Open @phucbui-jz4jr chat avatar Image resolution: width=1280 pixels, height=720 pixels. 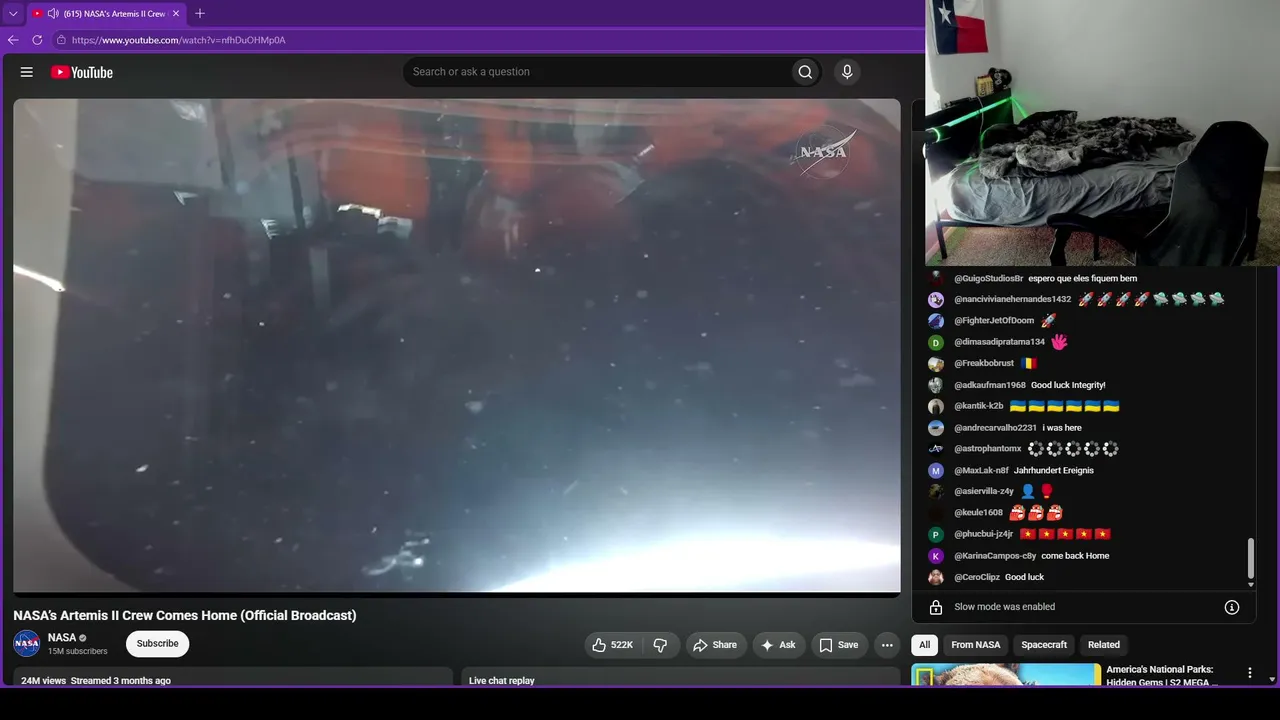[936, 535]
